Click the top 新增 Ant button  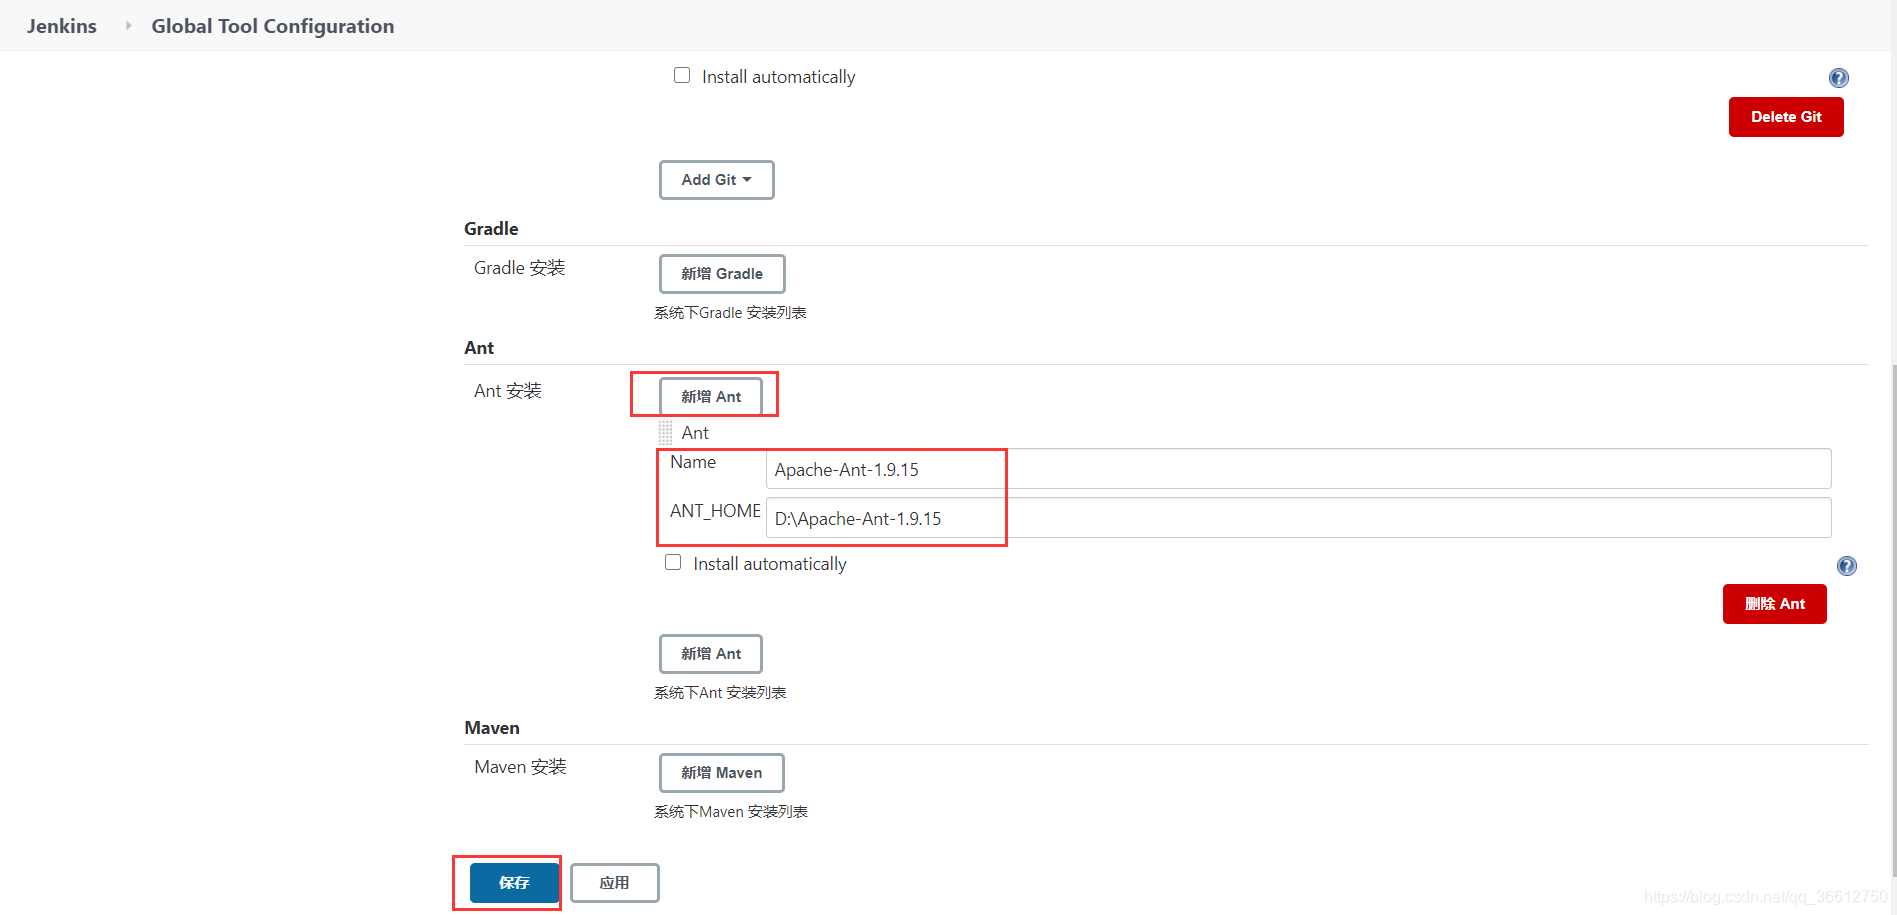coord(711,397)
